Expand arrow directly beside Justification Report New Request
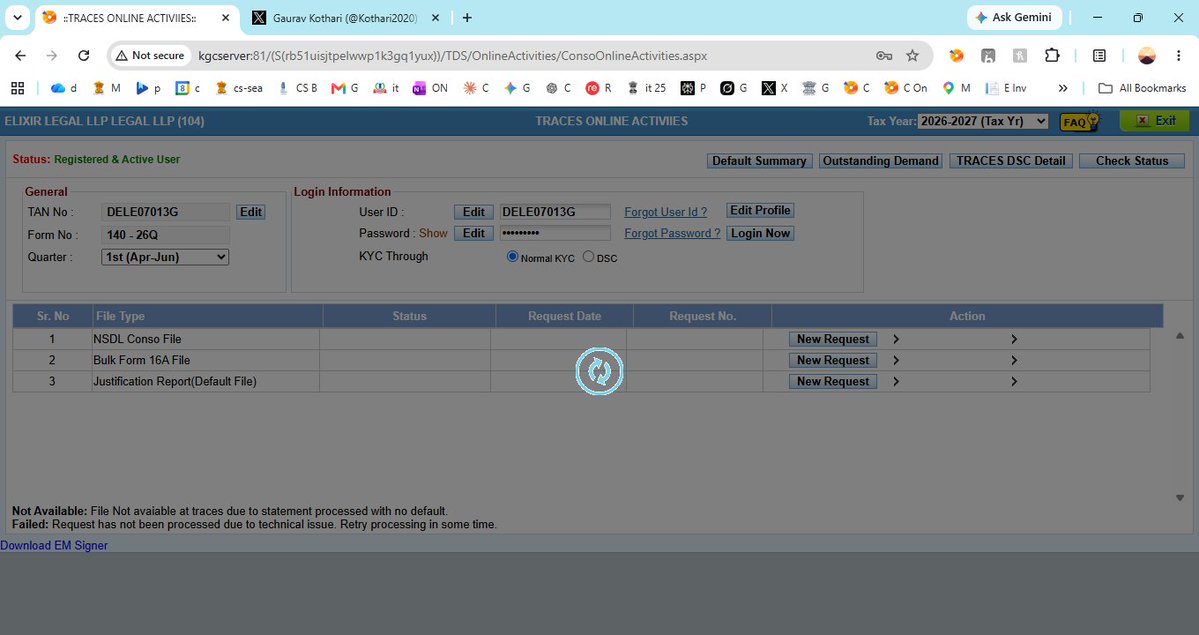 (x=895, y=382)
